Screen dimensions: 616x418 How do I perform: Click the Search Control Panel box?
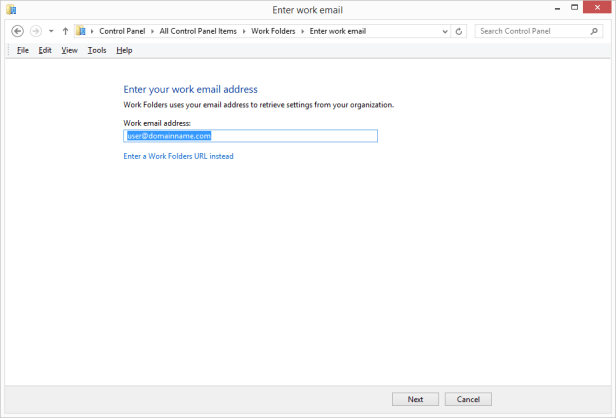[x=530, y=31]
